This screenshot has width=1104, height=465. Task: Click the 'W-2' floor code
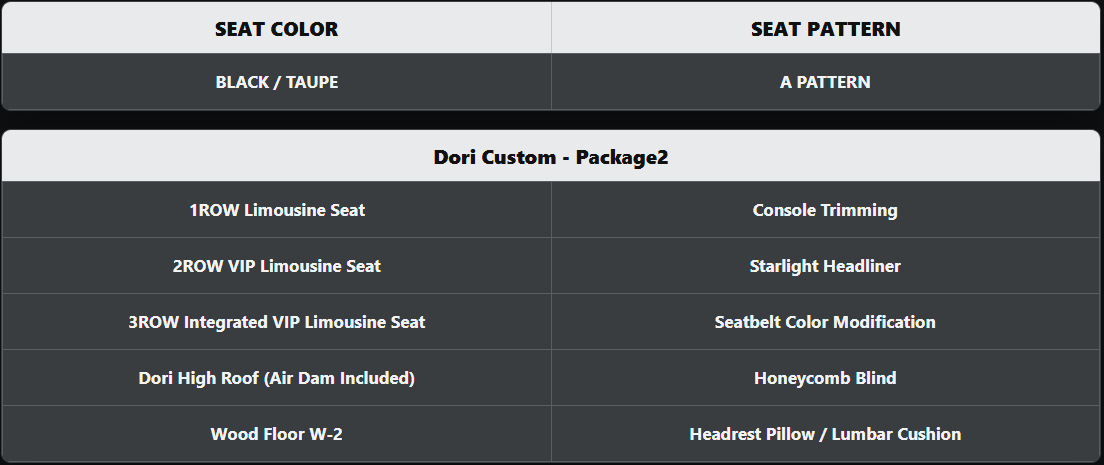pos(324,434)
